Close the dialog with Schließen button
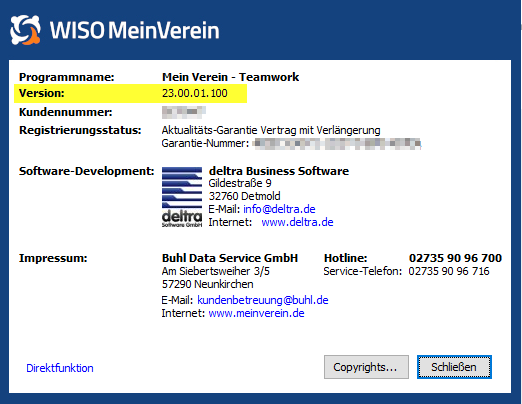 pyautogui.click(x=454, y=367)
